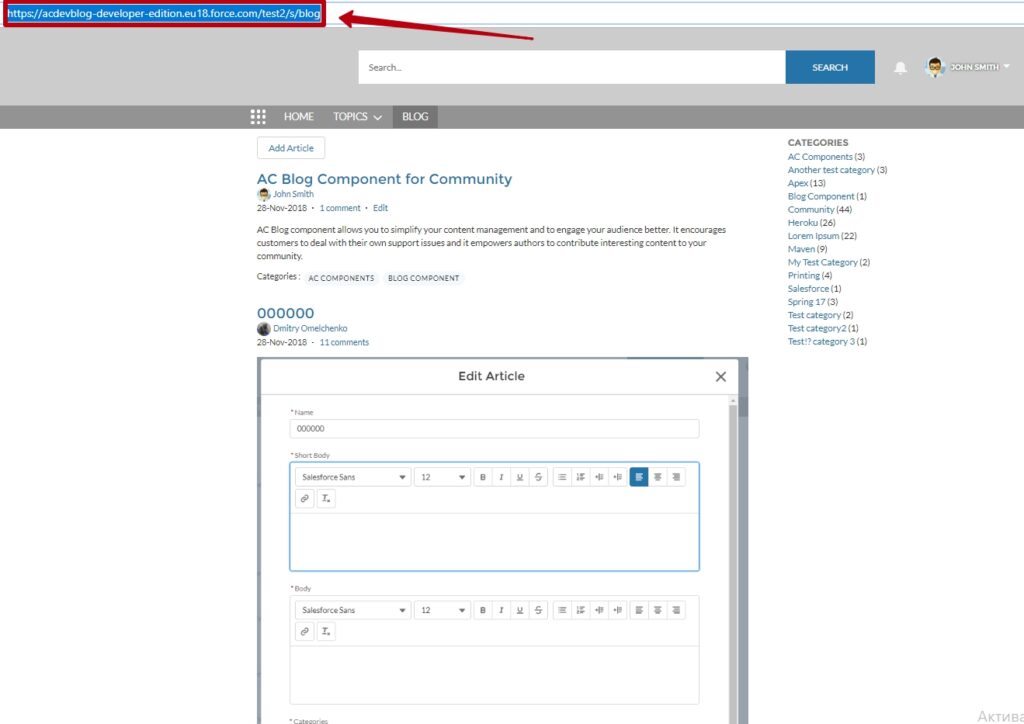1024x724 pixels.
Task: Filter by Salesforce (1) category
Action: click(814, 289)
